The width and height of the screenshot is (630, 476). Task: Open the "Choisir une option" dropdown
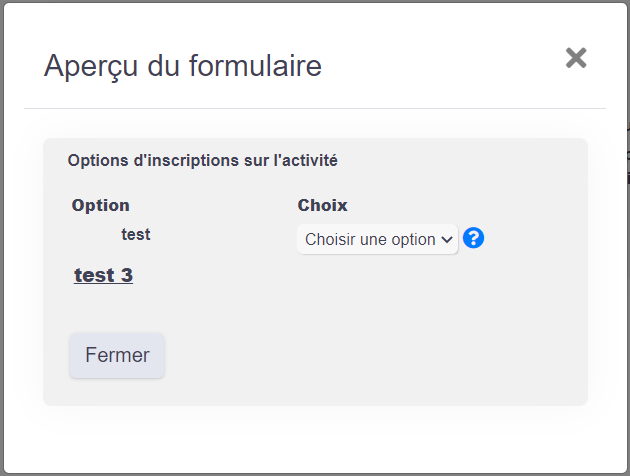click(377, 239)
